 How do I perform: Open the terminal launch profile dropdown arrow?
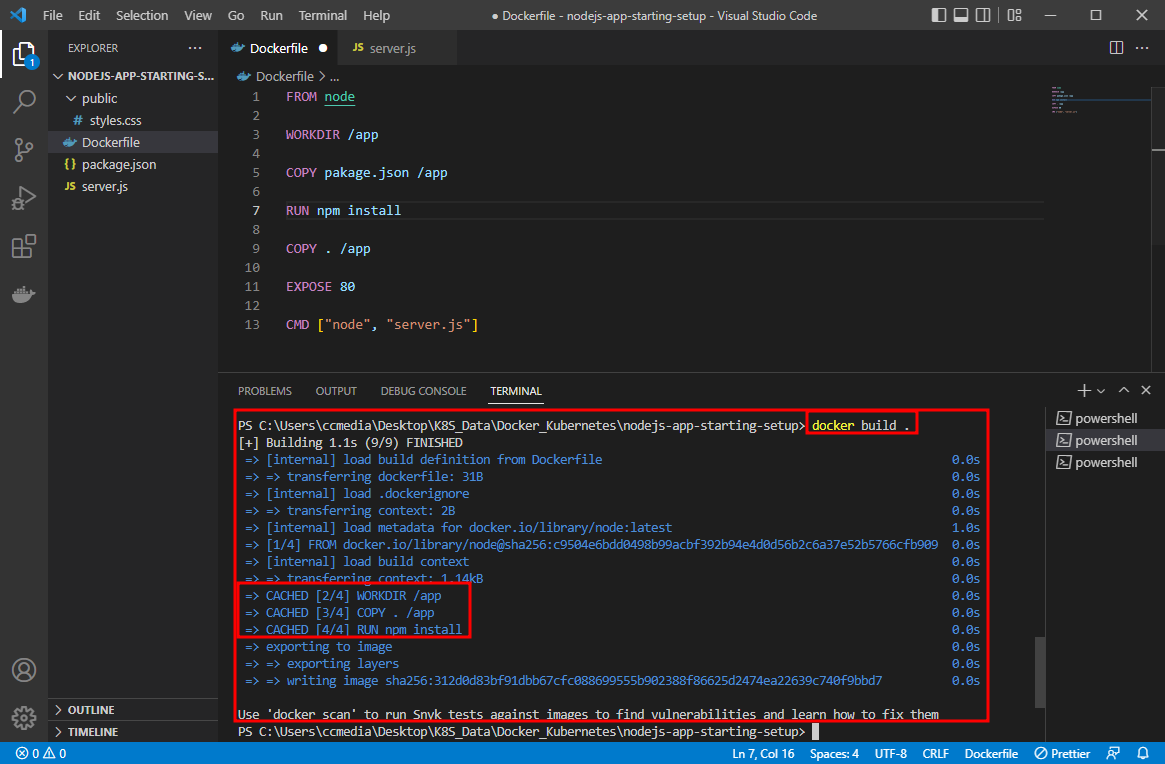click(x=1101, y=391)
